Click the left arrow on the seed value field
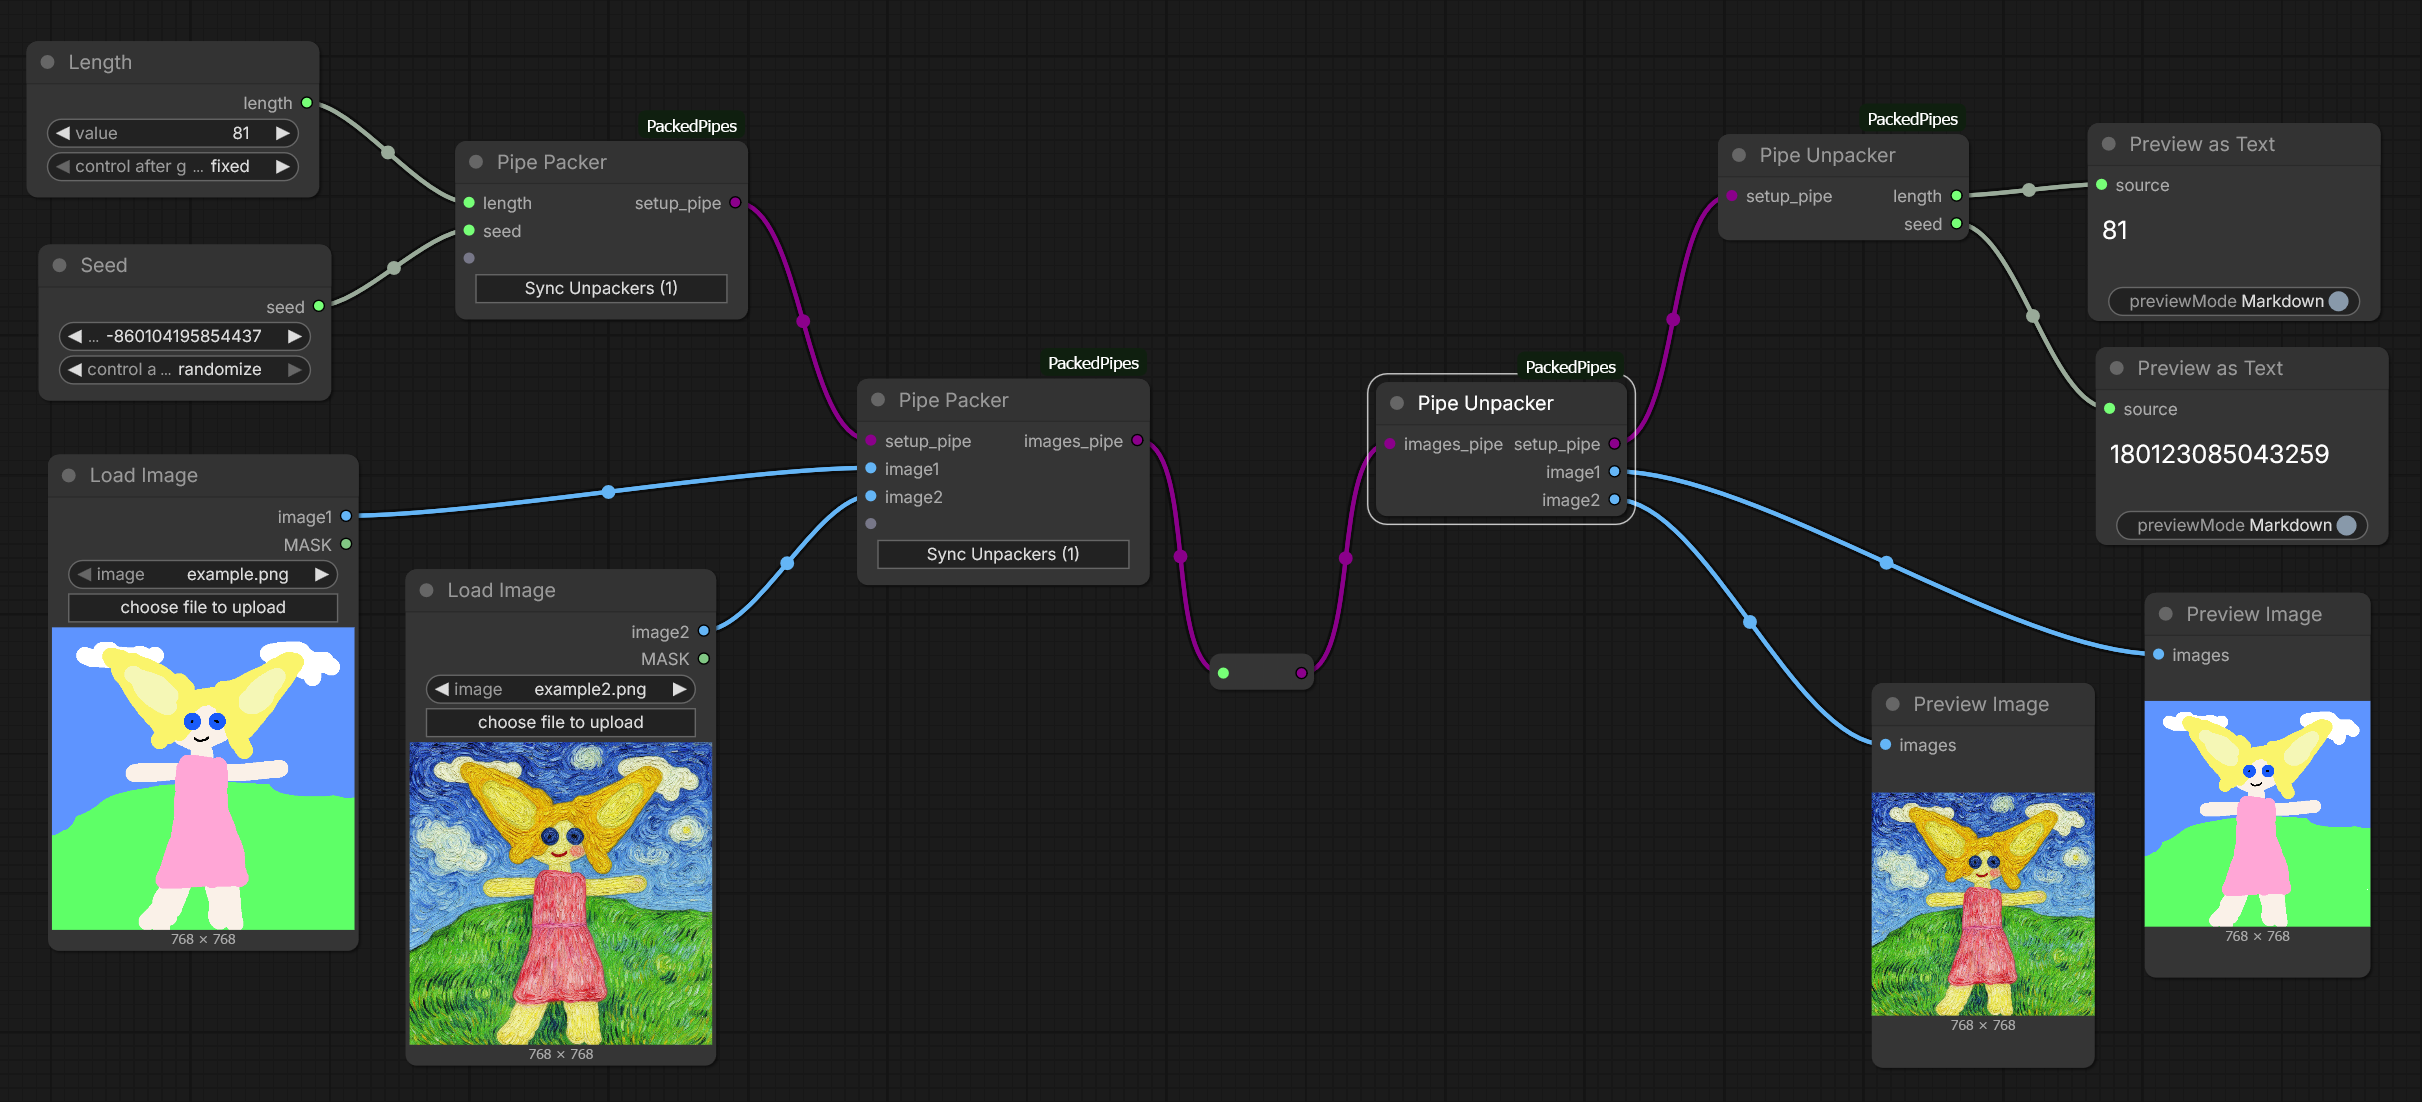 pyautogui.click(x=75, y=336)
